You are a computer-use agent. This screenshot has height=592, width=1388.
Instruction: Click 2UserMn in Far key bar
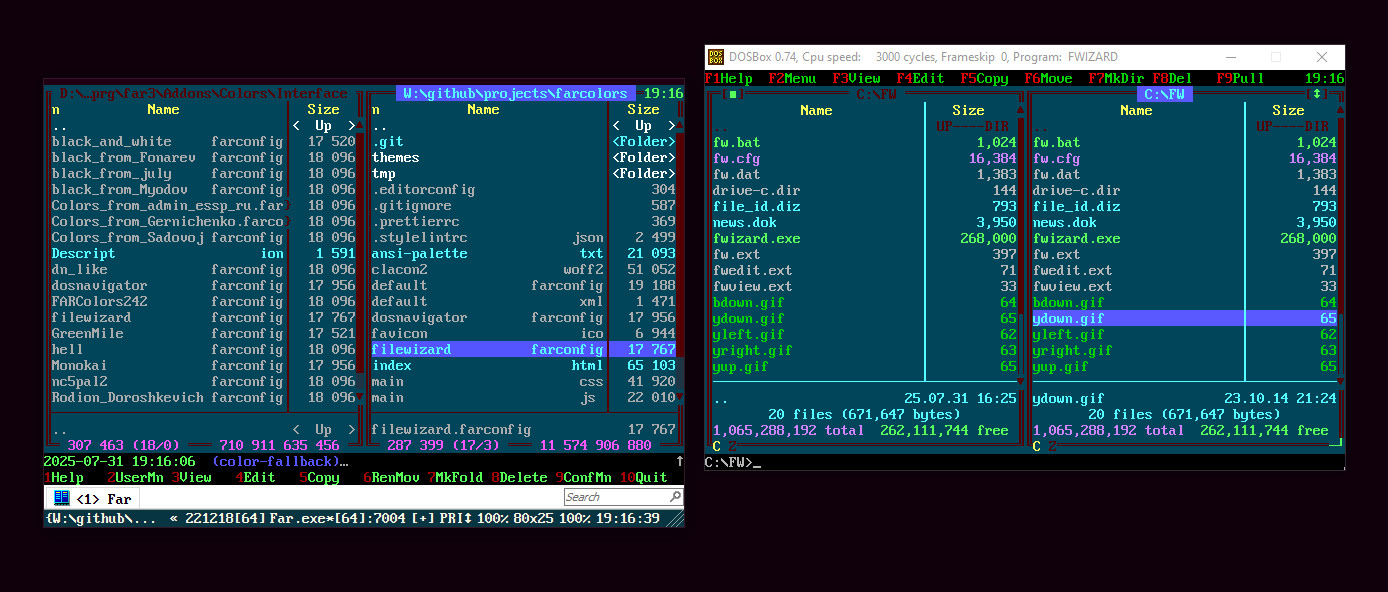pyautogui.click(x=136, y=477)
